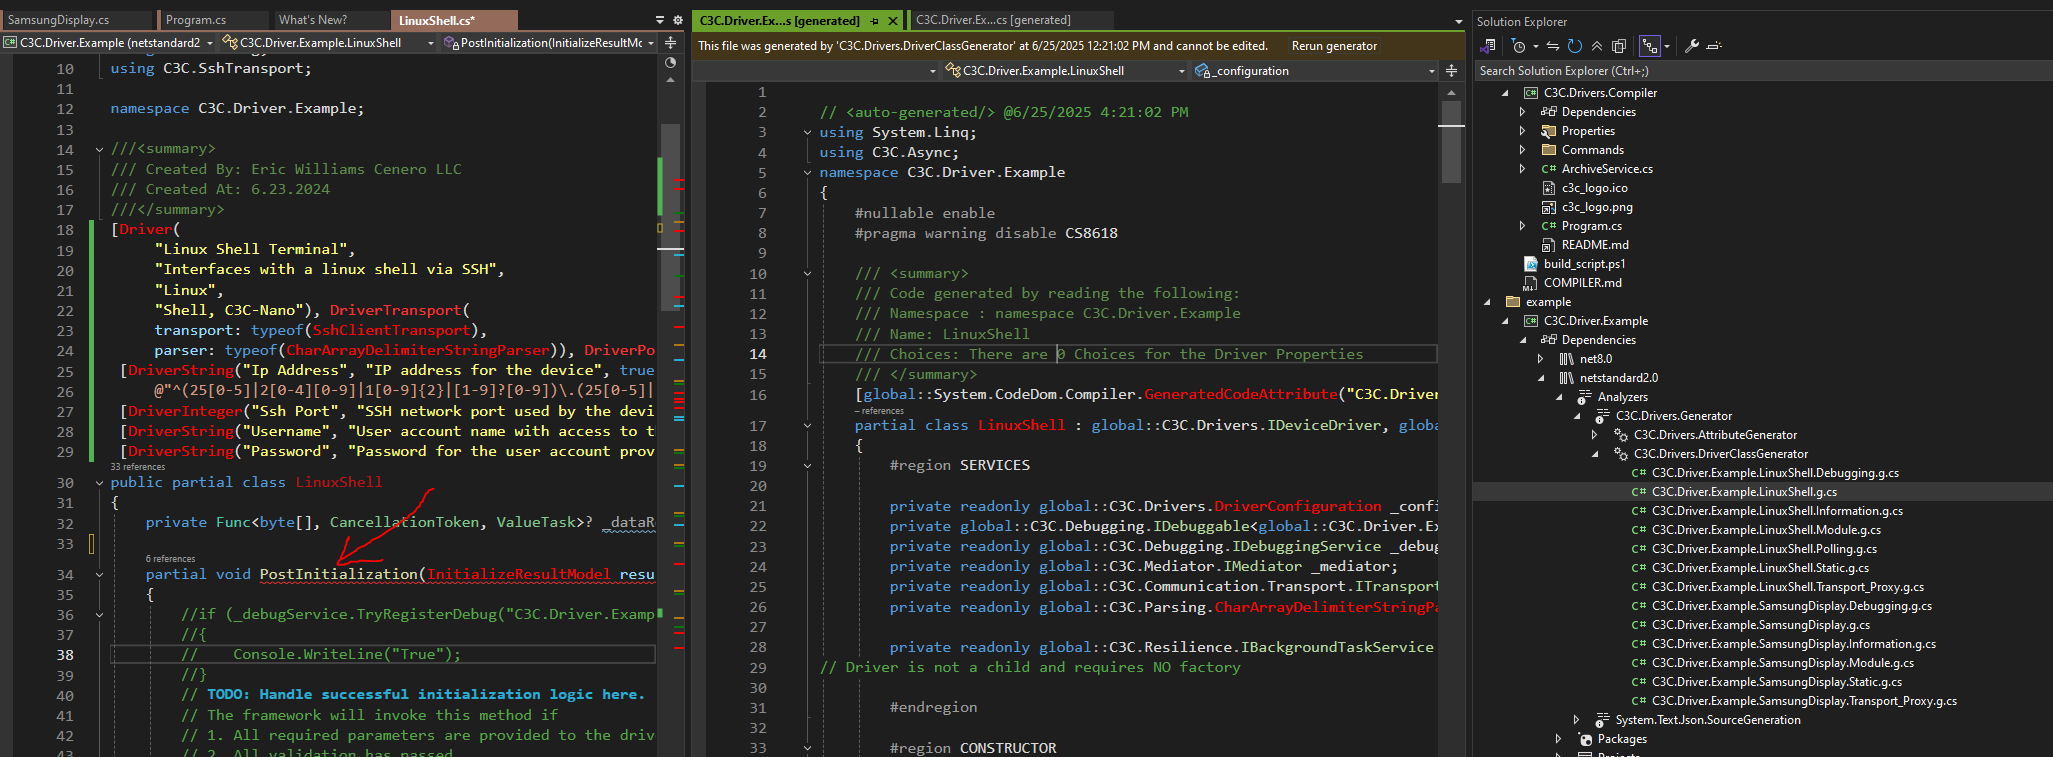This screenshot has height=757, width=2053.
Task: Switch to the Program.cs tab
Action: pyautogui.click(x=196, y=20)
